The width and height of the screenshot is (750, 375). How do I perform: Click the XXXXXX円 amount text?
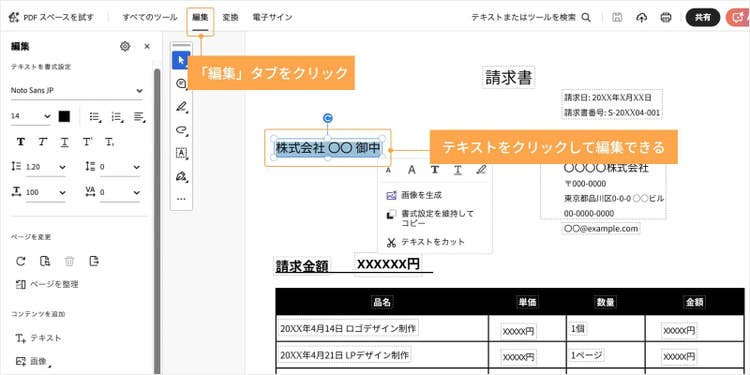click(388, 264)
